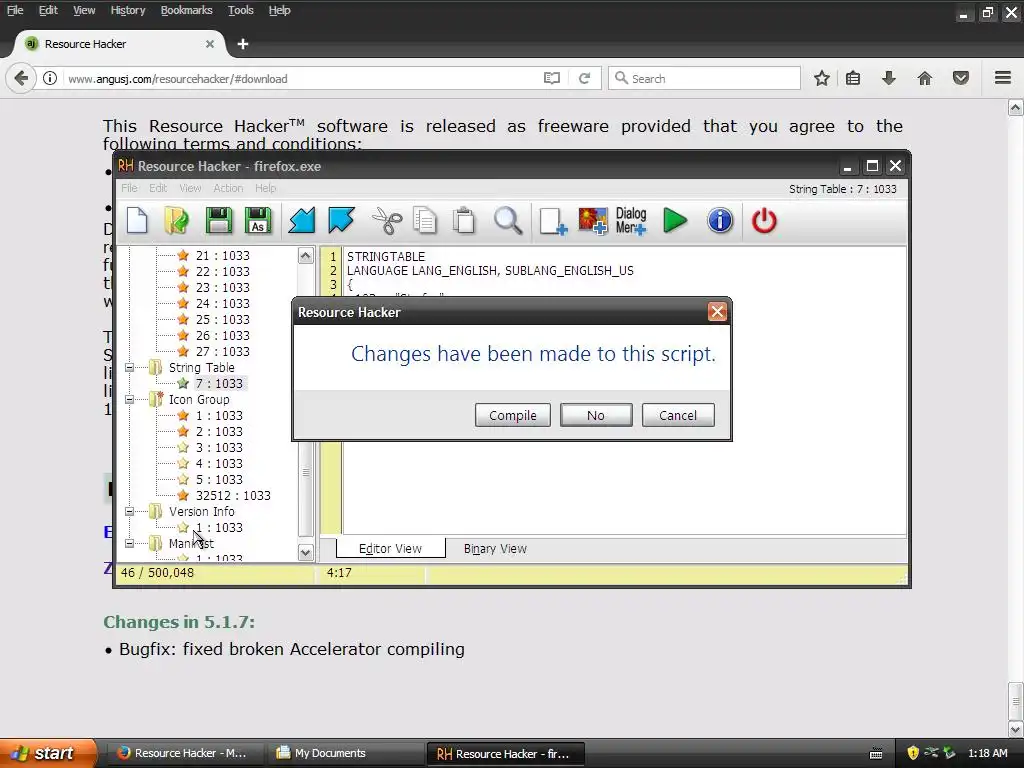Screen dimensions: 1024x768
Task: Open Firefox Tools menu
Action: click(x=240, y=10)
